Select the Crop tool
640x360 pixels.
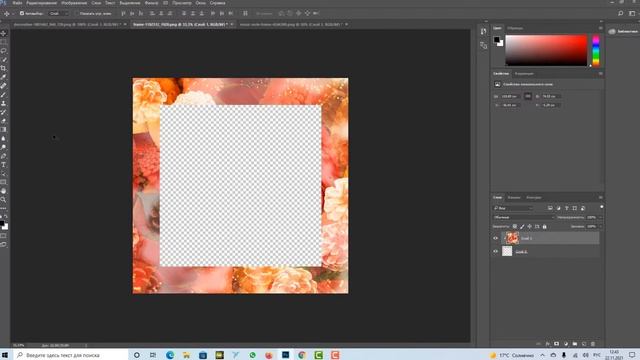pyautogui.click(x=4, y=68)
